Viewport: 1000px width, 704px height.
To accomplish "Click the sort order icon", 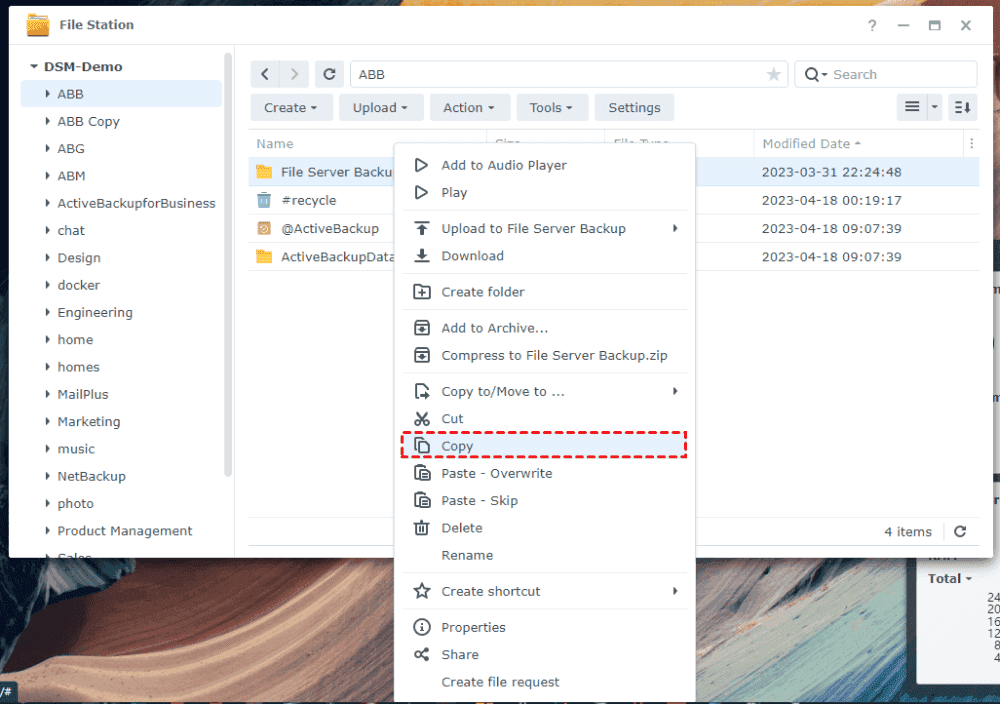I will [962, 107].
